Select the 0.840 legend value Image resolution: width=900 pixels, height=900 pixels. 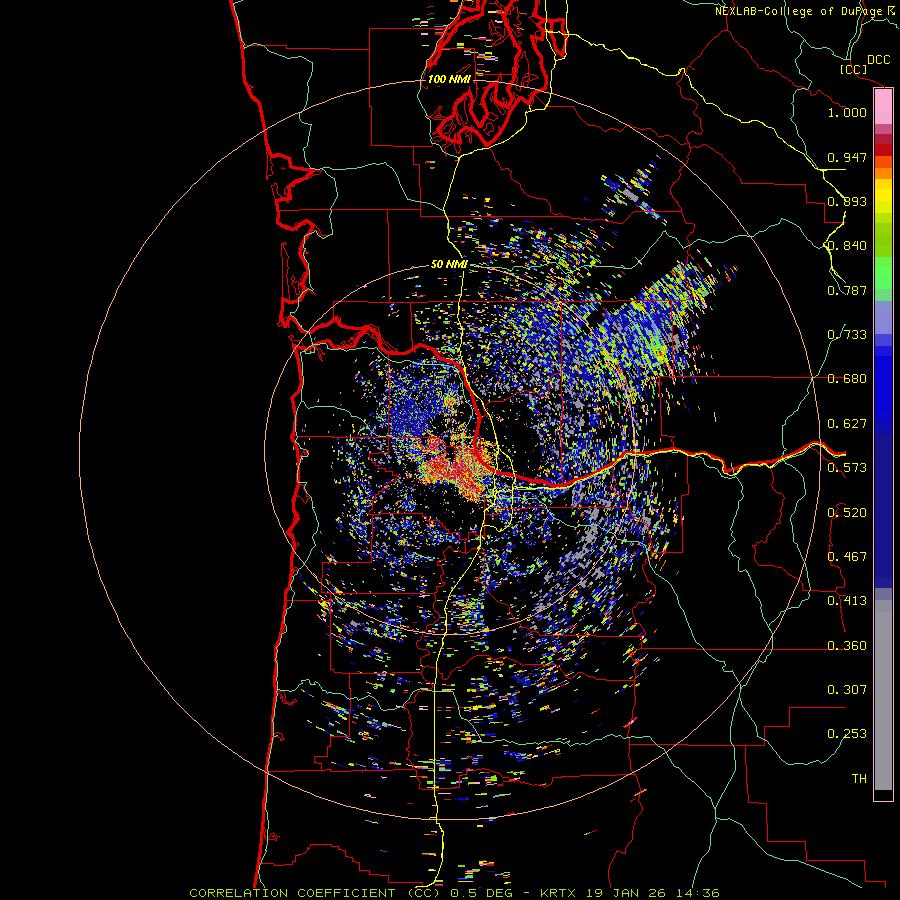(x=847, y=246)
